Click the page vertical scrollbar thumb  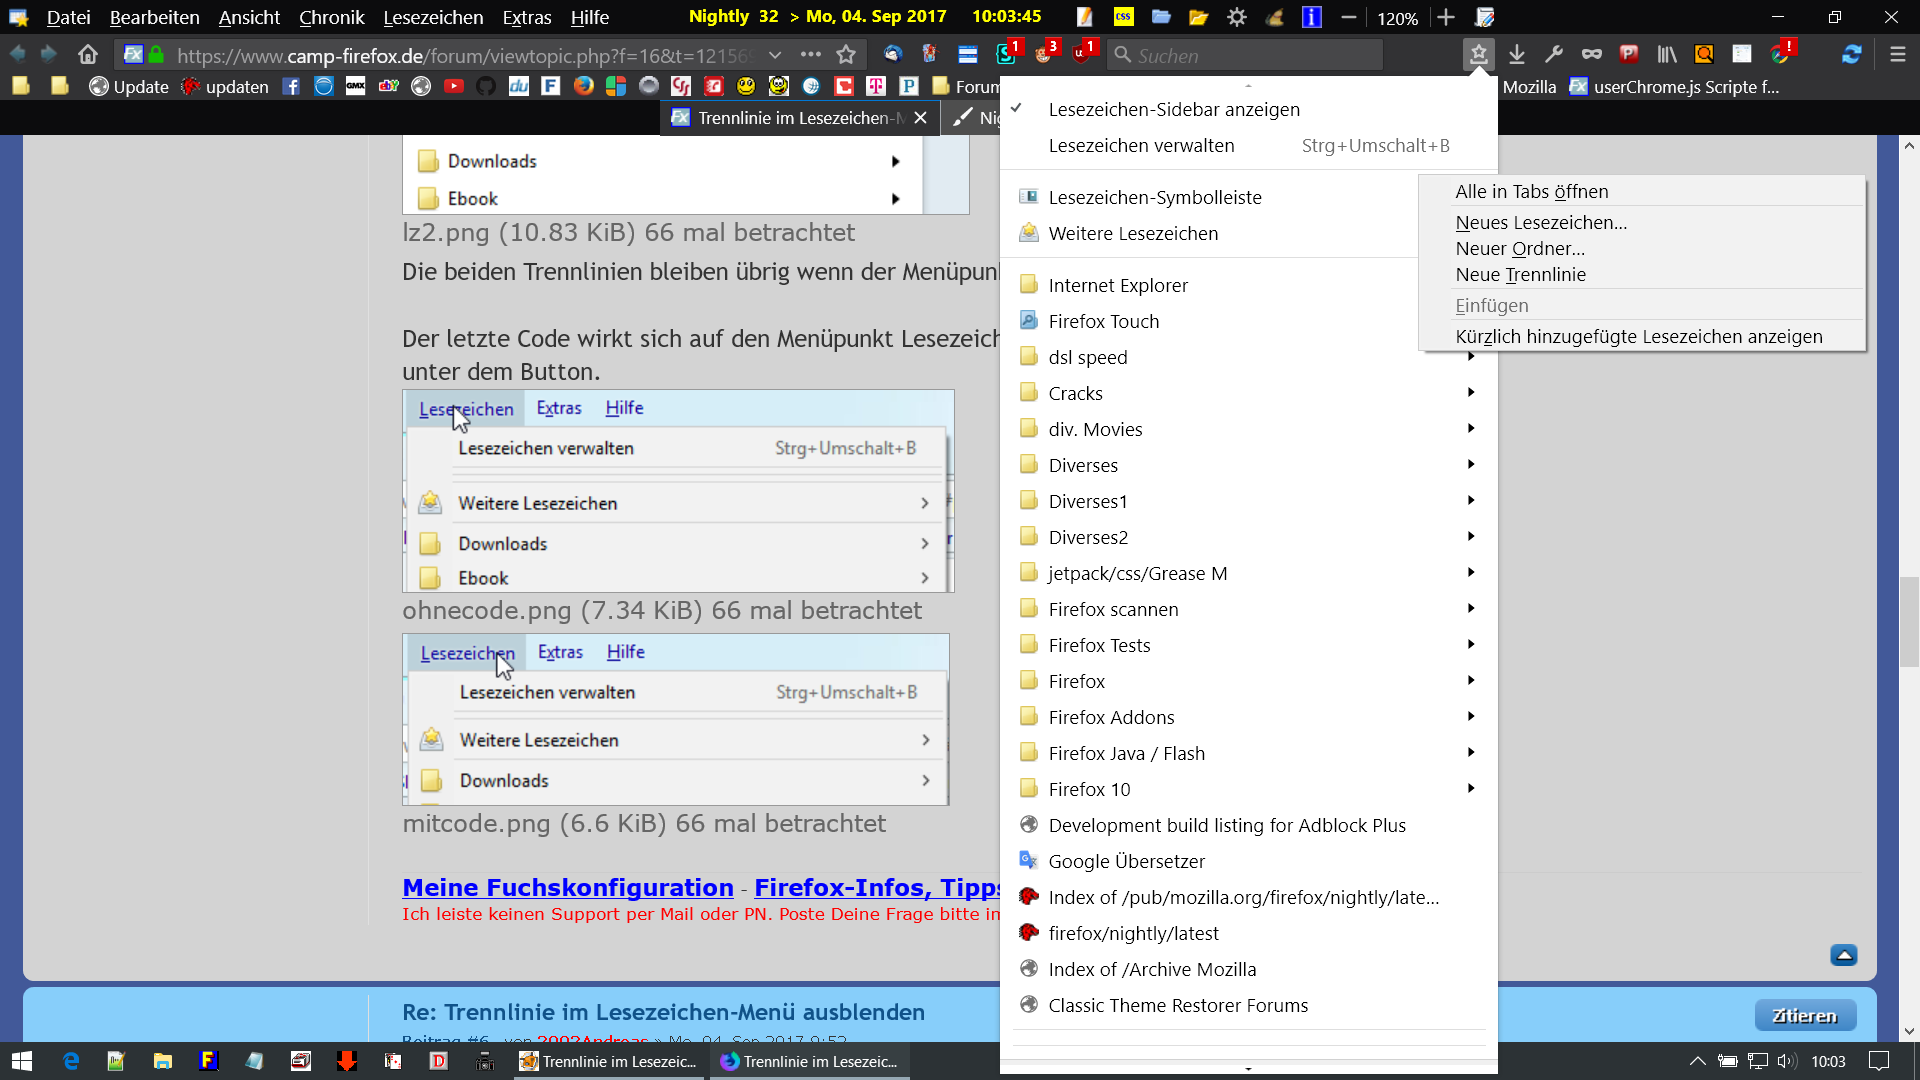tap(1909, 620)
